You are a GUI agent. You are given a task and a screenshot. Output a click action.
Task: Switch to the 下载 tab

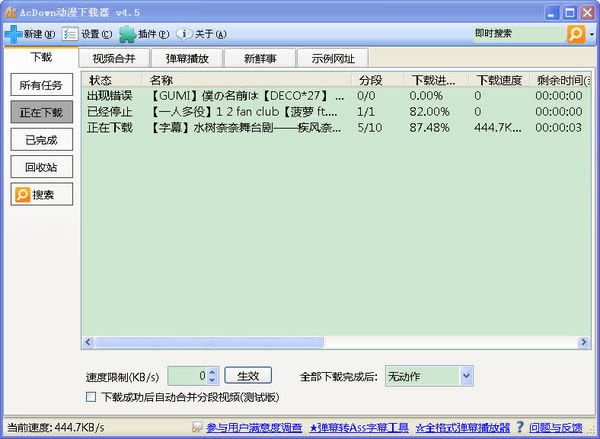click(x=41, y=57)
